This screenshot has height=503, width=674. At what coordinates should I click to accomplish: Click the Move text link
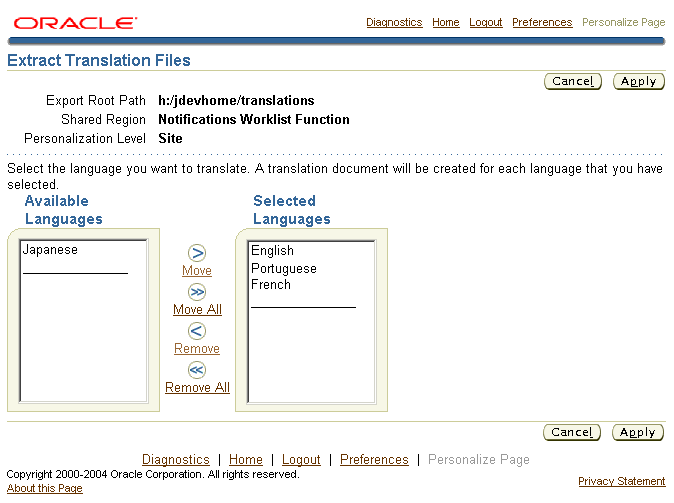point(197,270)
